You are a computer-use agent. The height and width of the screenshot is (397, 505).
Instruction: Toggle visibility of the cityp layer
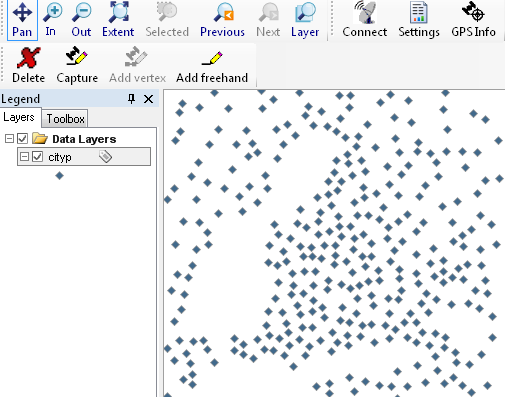pos(37,156)
